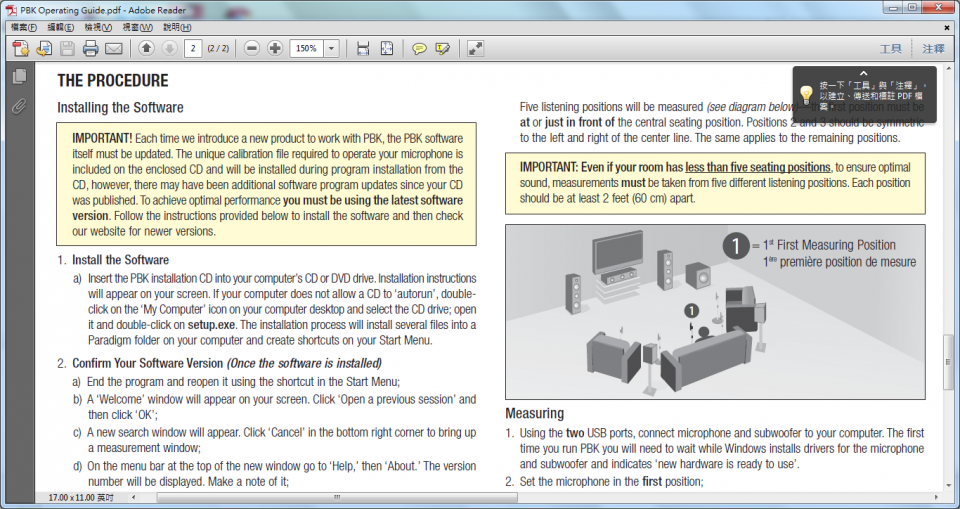Zoom out with the minus icon
Screen dimensions: 960x509
pyautogui.click(x=252, y=48)
